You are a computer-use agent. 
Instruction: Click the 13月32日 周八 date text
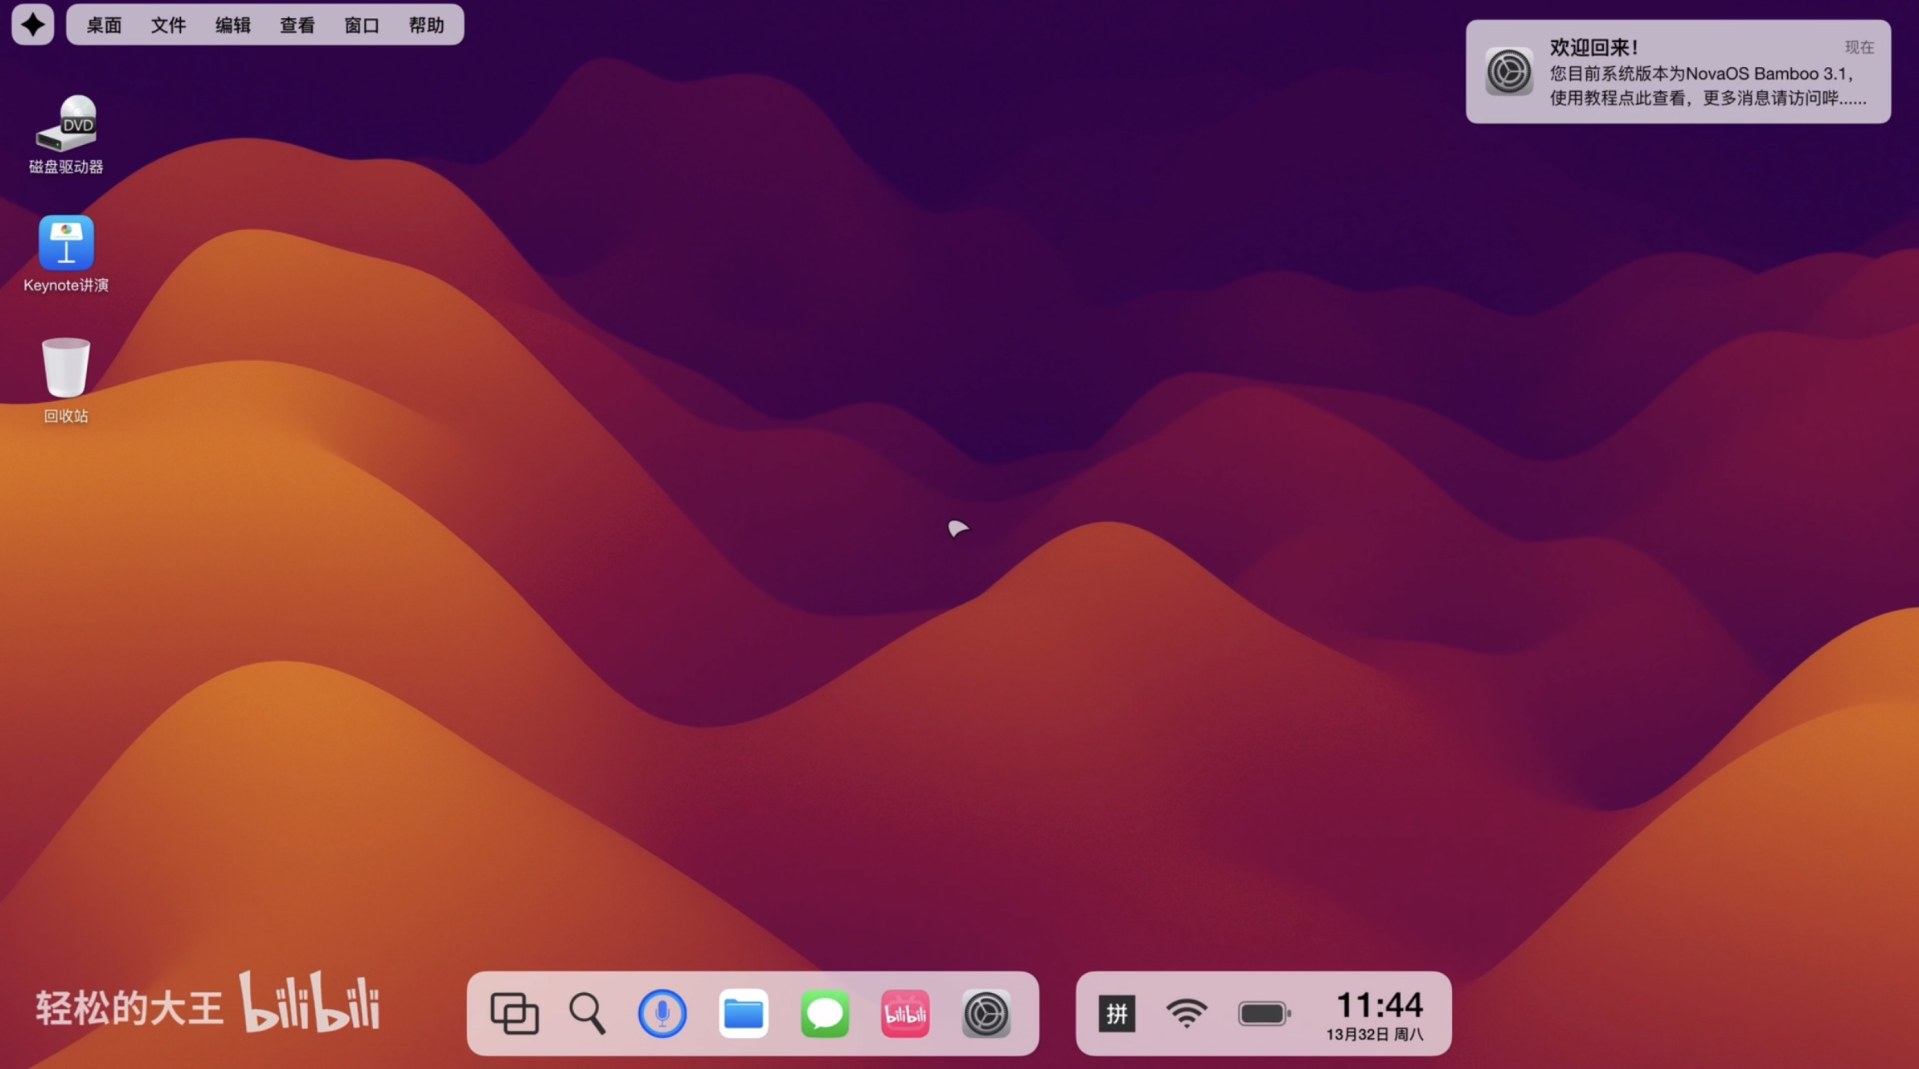[x=1375, y=1034]
